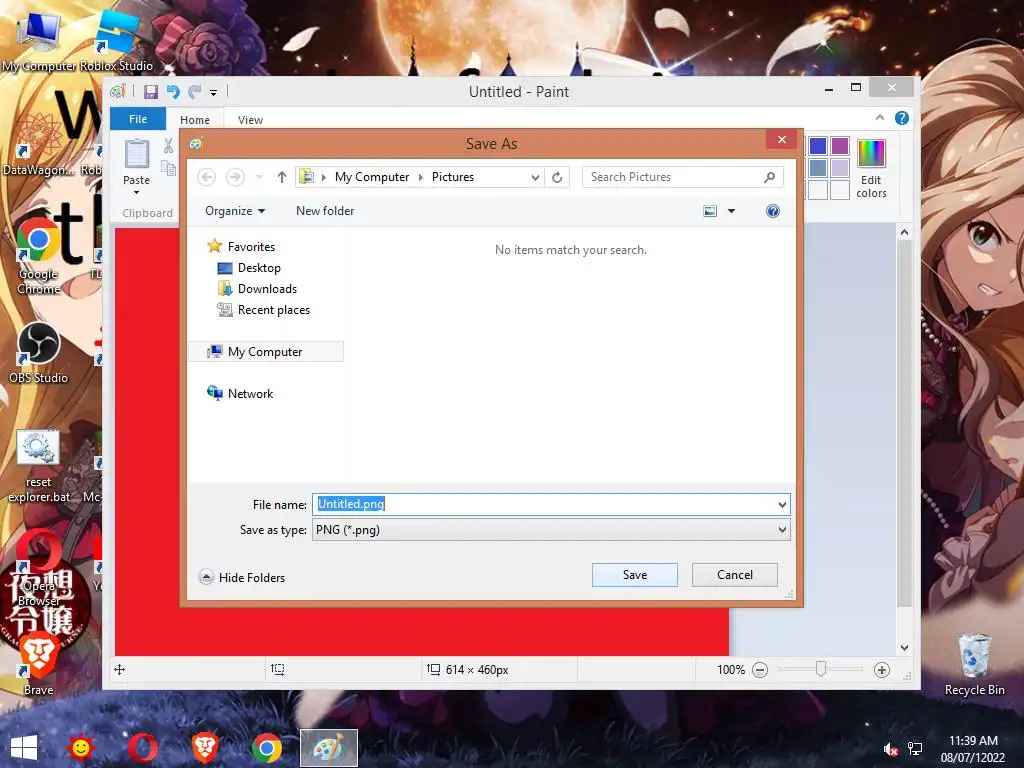Viewport: 1024px width, 768px height.
Task: Click the Save button
Action: tap(635, 575)
